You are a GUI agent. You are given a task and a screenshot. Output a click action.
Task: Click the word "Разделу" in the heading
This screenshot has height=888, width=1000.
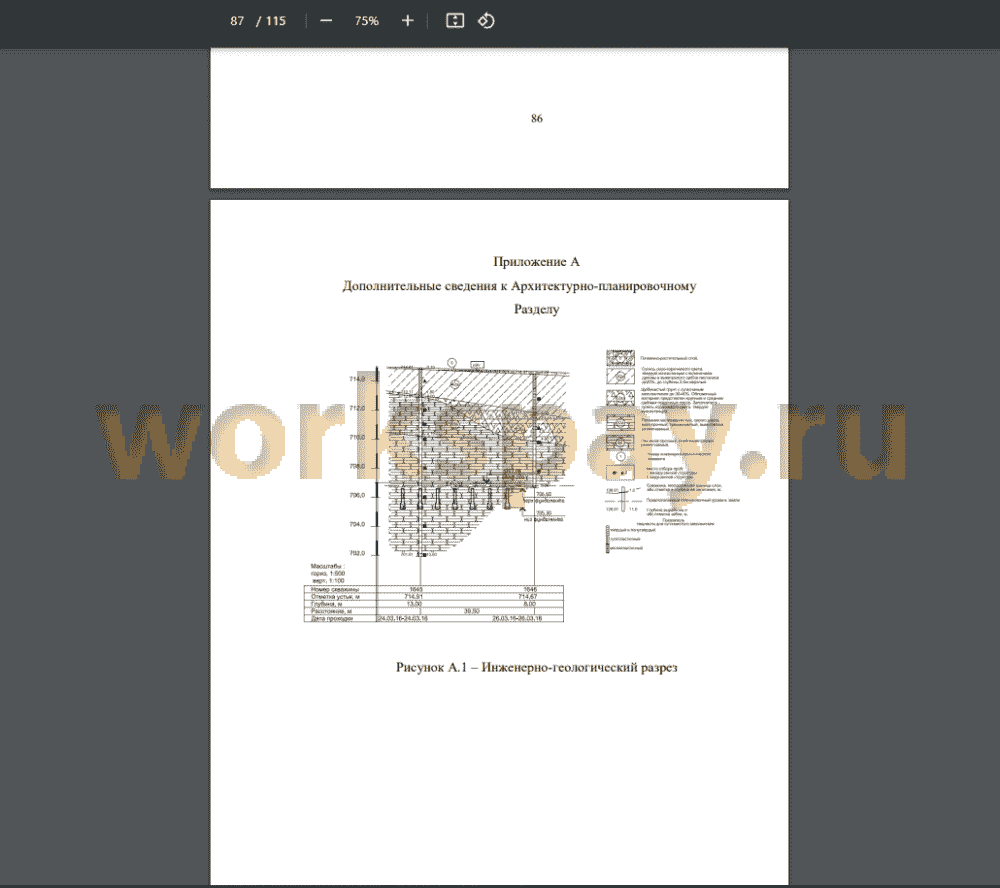[x=536, y=309]
